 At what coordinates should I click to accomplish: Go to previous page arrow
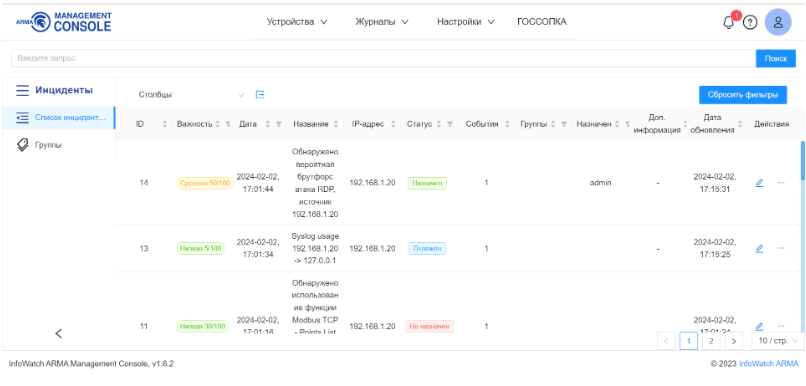click(666, 340)
